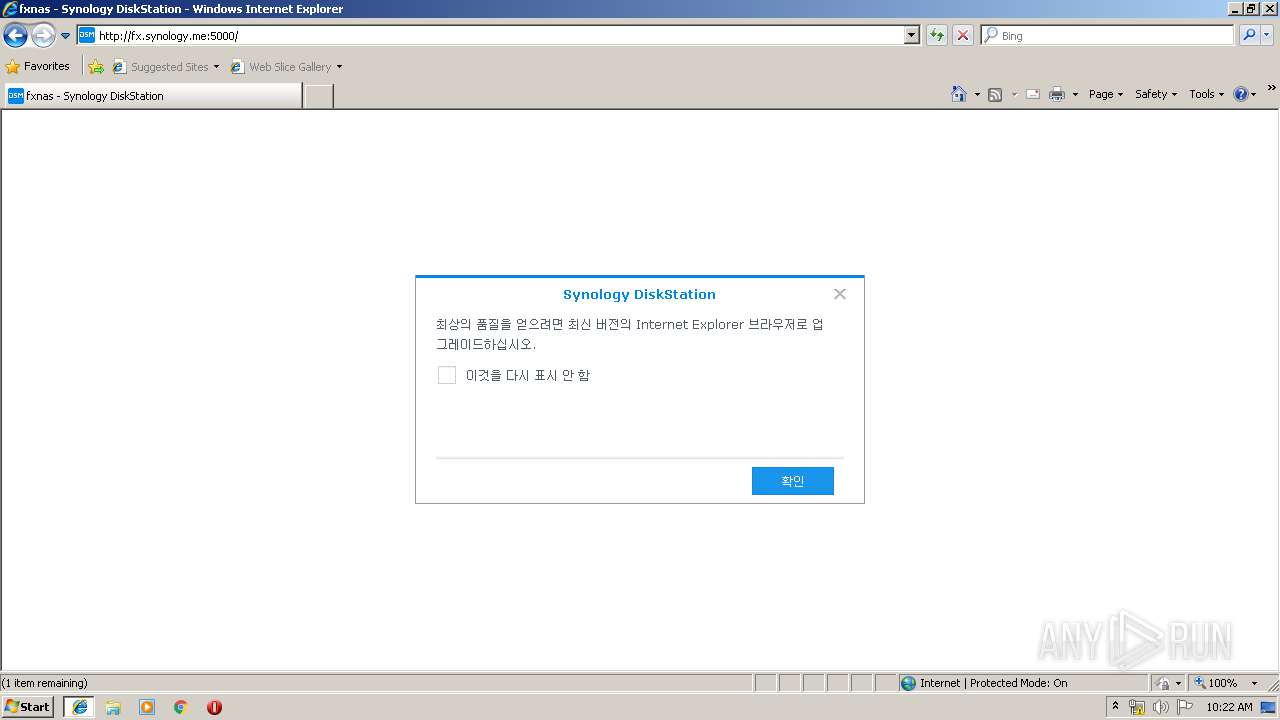The height and width of the screenshot is (720, 1280).
Task: Click the browser Forward arrow button
Action: tap(43, 36)
